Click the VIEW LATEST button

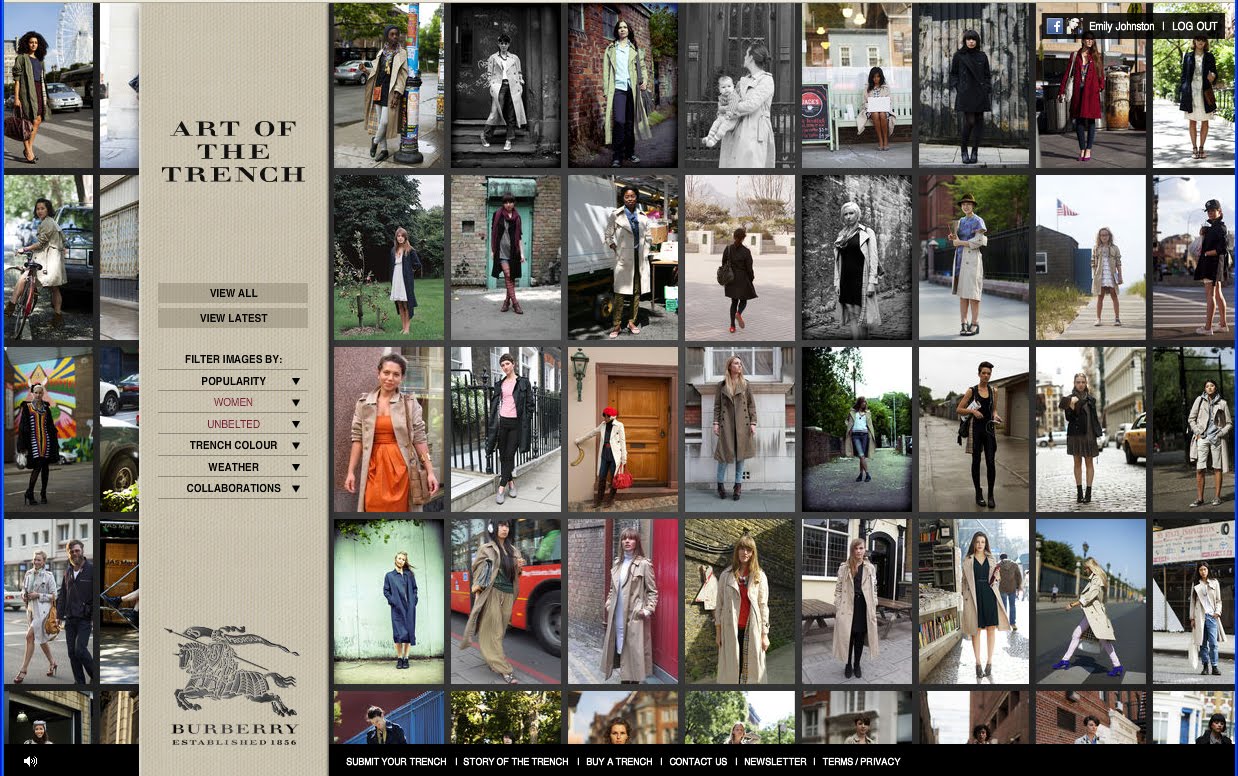point(233,318)
